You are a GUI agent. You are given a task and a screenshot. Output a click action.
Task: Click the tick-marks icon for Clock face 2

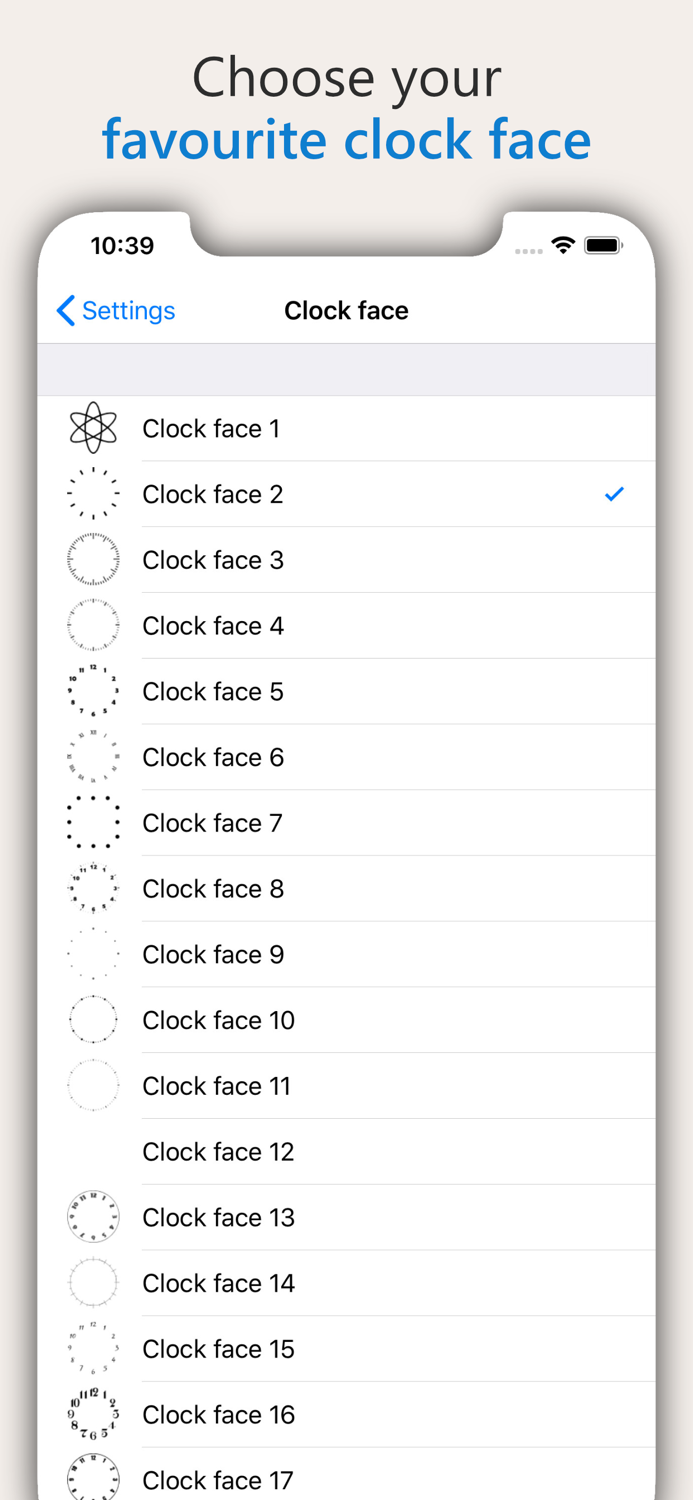(x=93, y=493)
